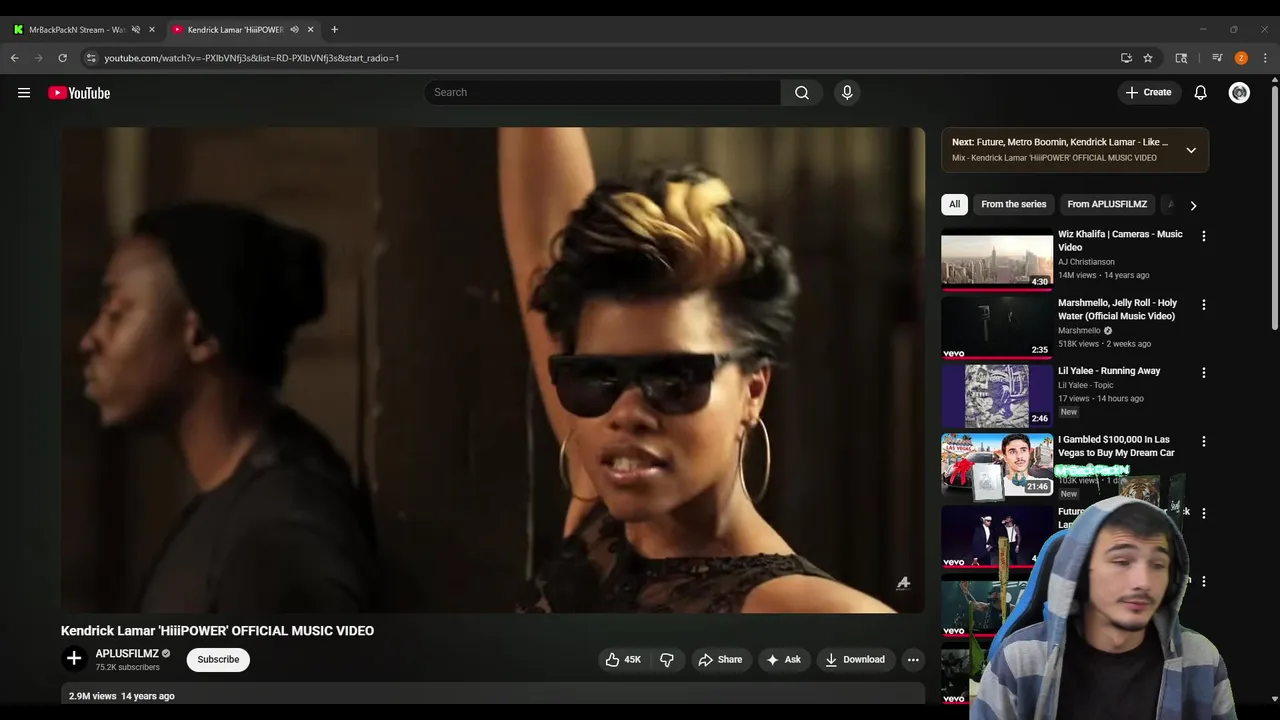Open Wiz Khalifa Cameras Music Video title
Screen dimensions: 1280x720
(1120, 241)
